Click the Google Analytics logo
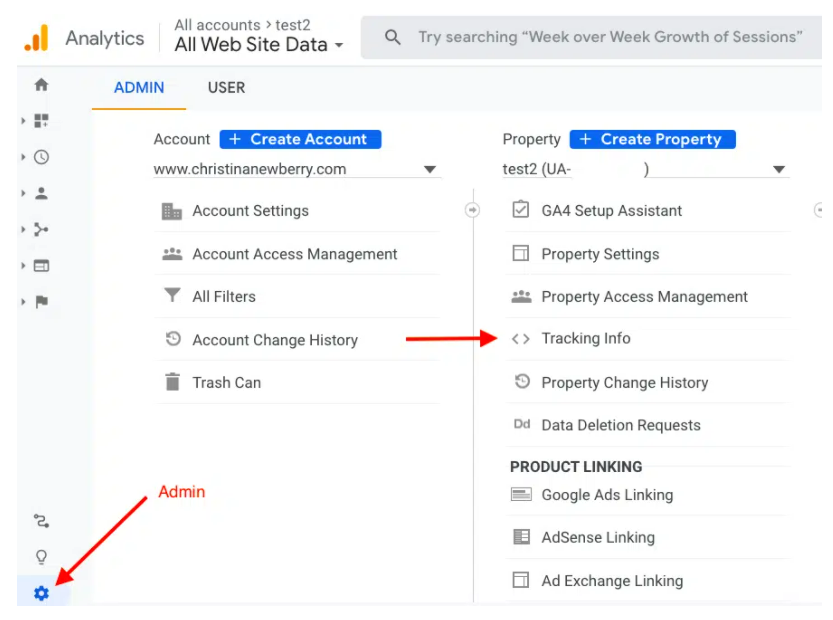Viewport: 833px width, 620px height. (x=36, y=38)
